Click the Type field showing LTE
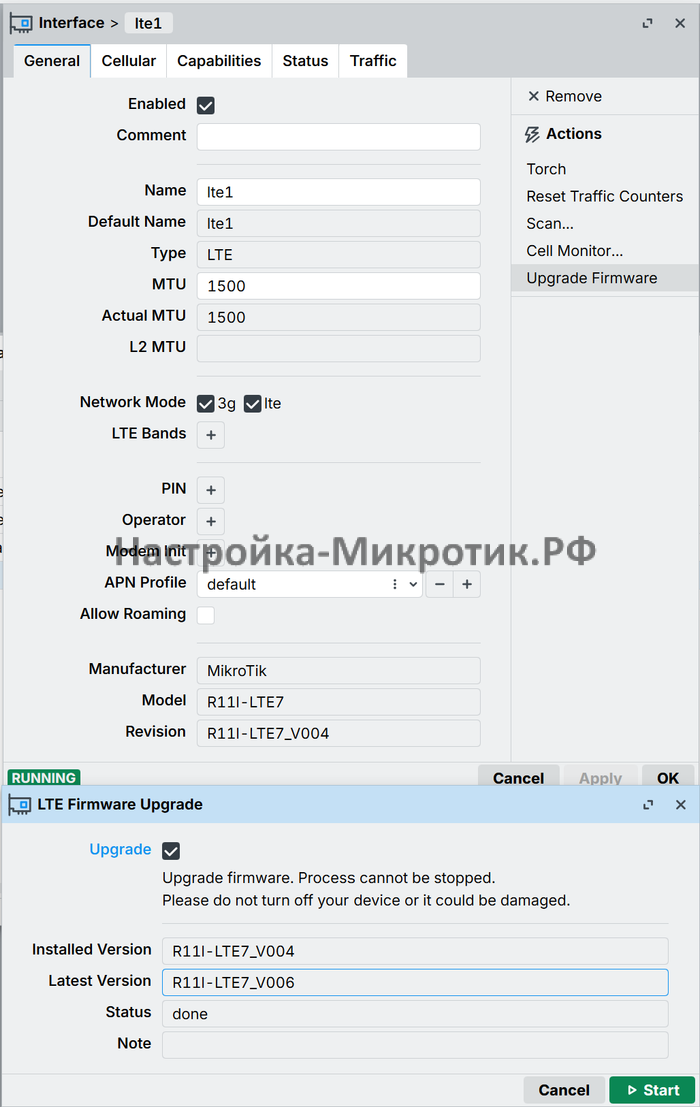The width and height of the screenshot is (700, 1107). [x=339, y=254]
